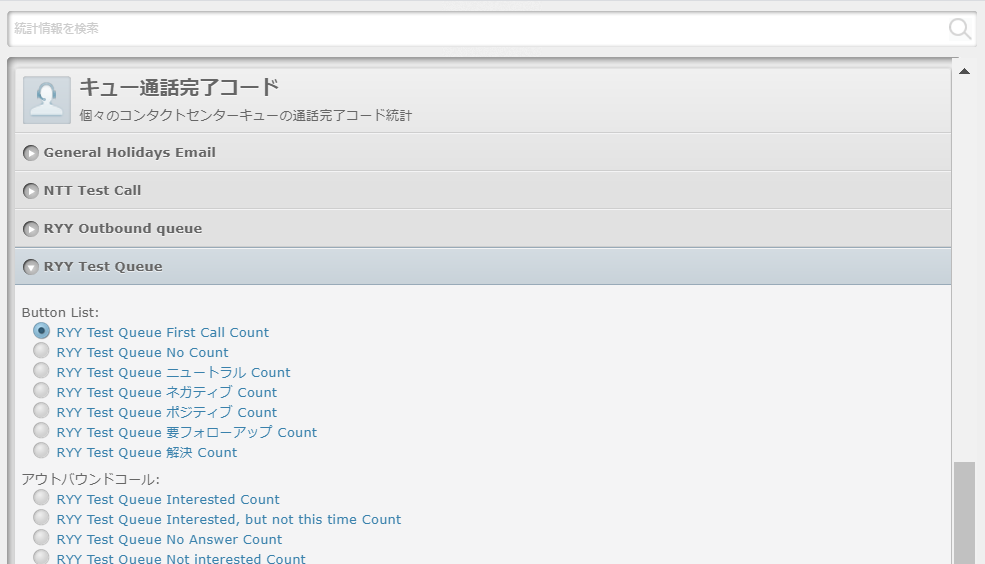Select Interested, but not this time Count radio

tap(41, 518)
